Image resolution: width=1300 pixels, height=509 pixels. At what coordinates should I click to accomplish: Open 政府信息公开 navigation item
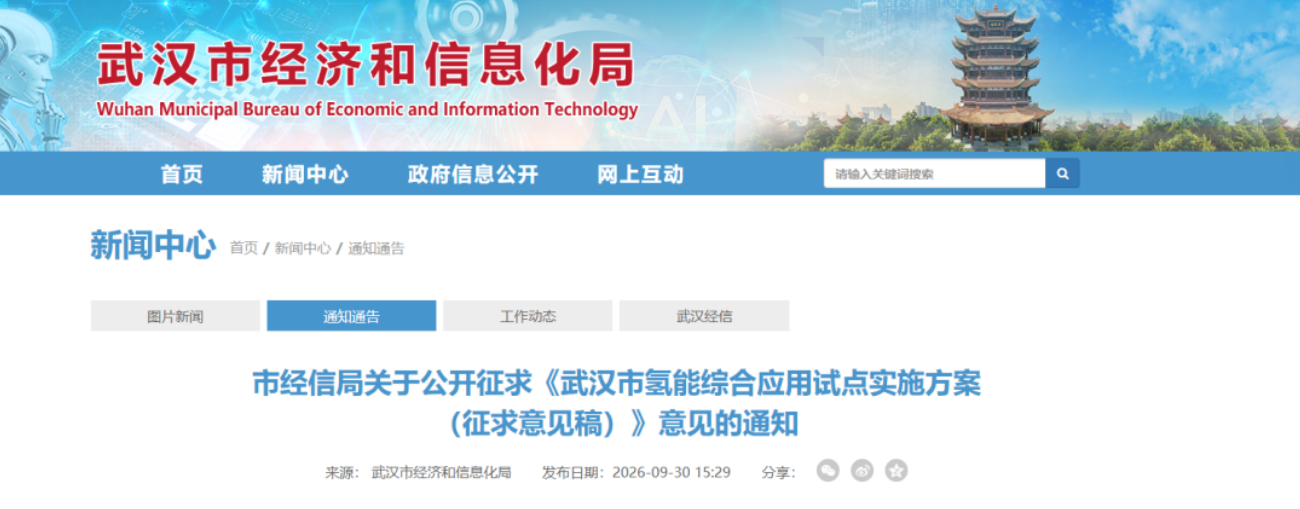click(473, 175)
